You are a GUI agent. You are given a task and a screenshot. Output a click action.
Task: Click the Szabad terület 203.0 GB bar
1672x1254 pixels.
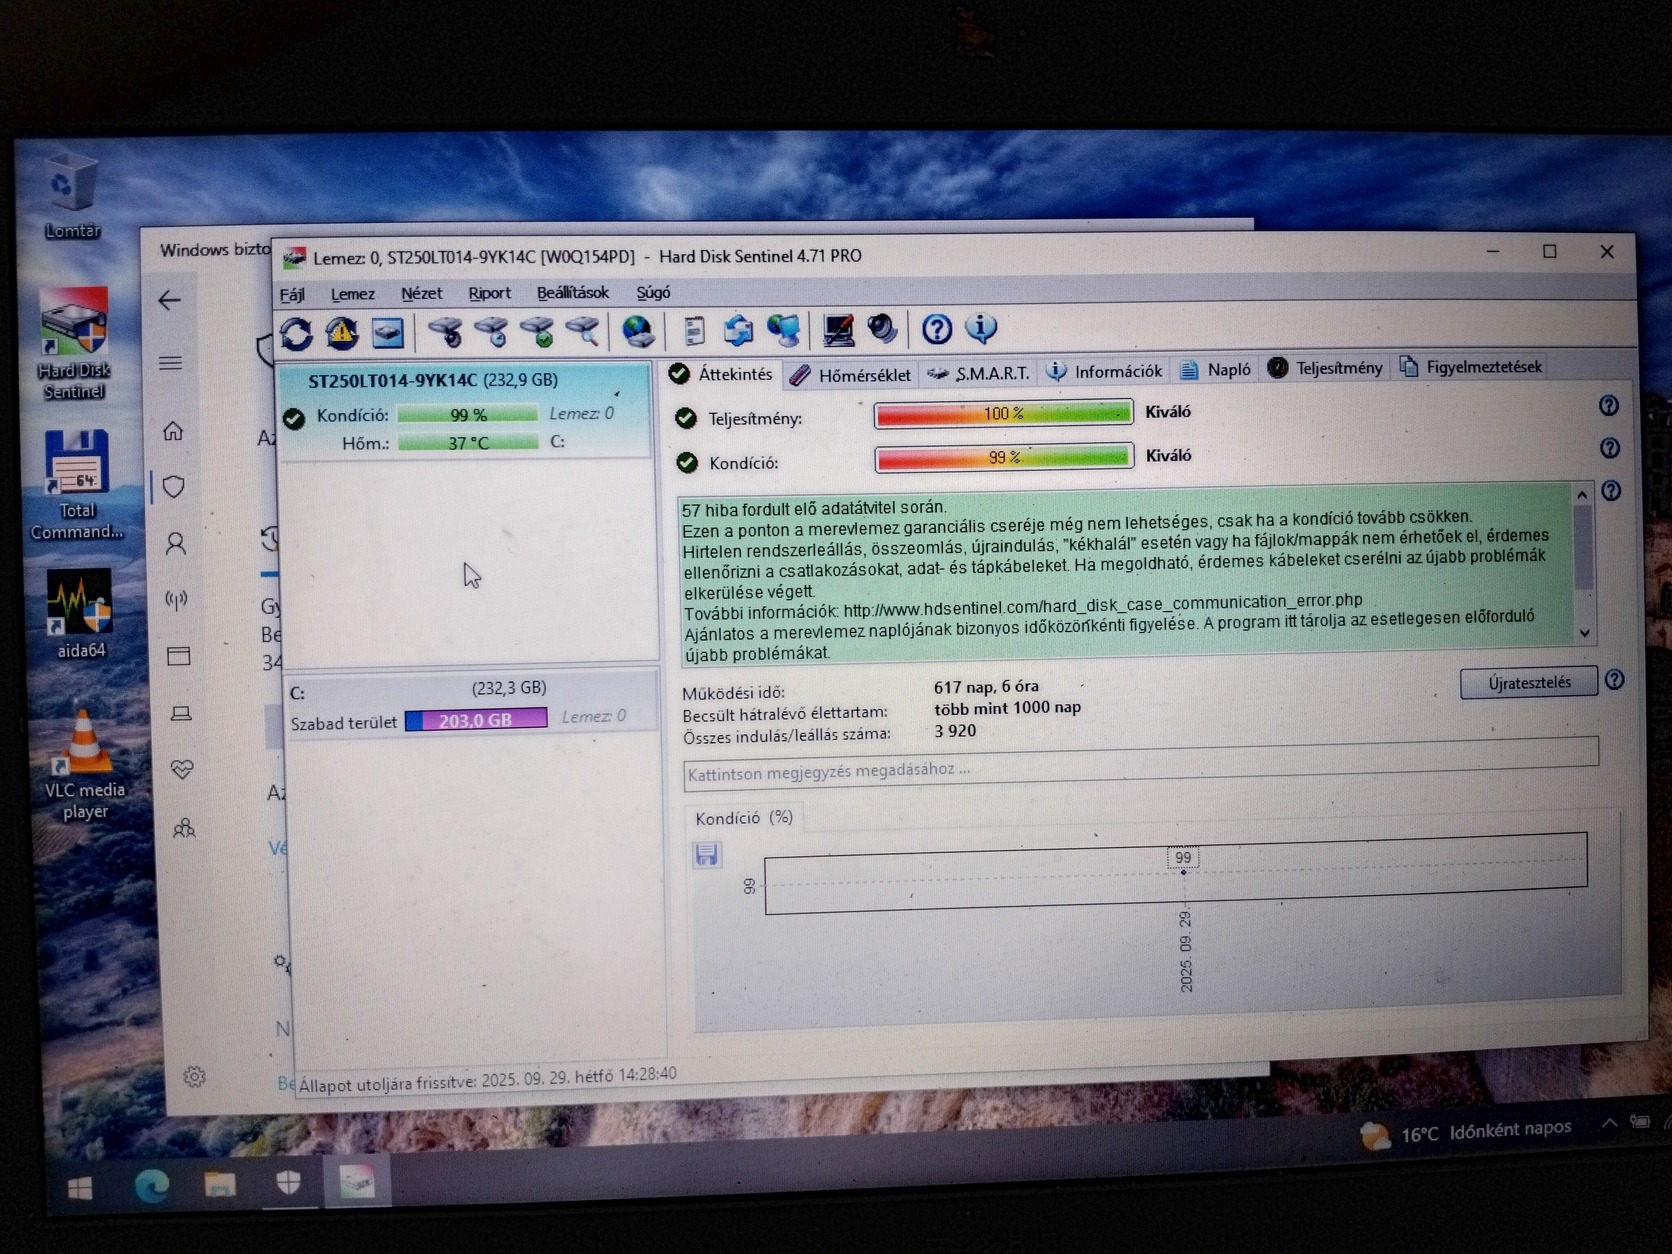476,720
